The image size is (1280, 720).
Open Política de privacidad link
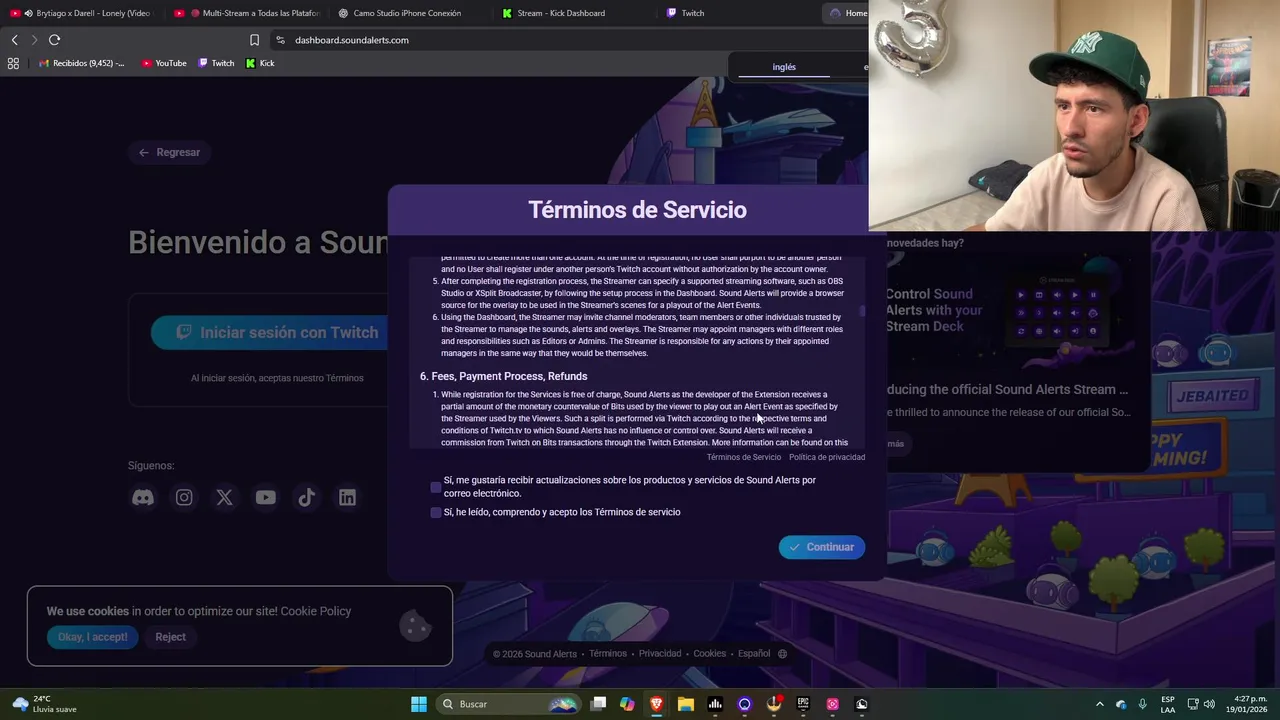tap(827, 457)
